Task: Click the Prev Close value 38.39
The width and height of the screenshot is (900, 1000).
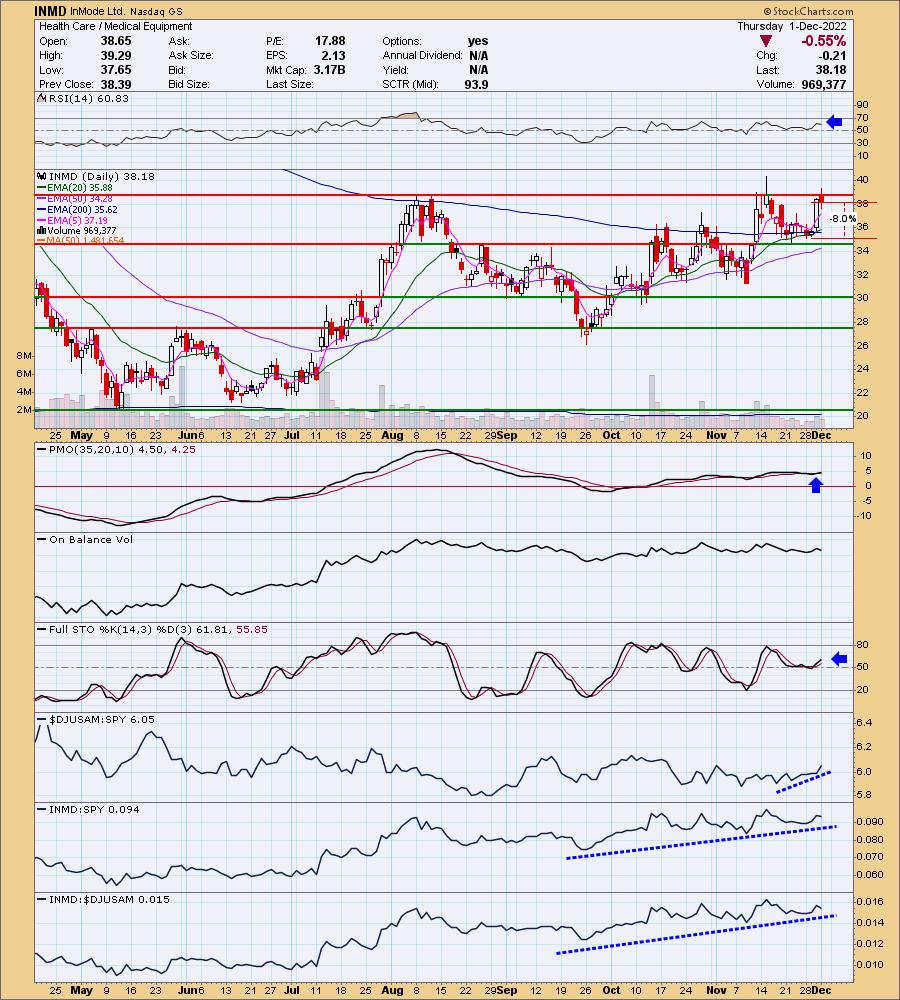Action: tap(116, 84)
